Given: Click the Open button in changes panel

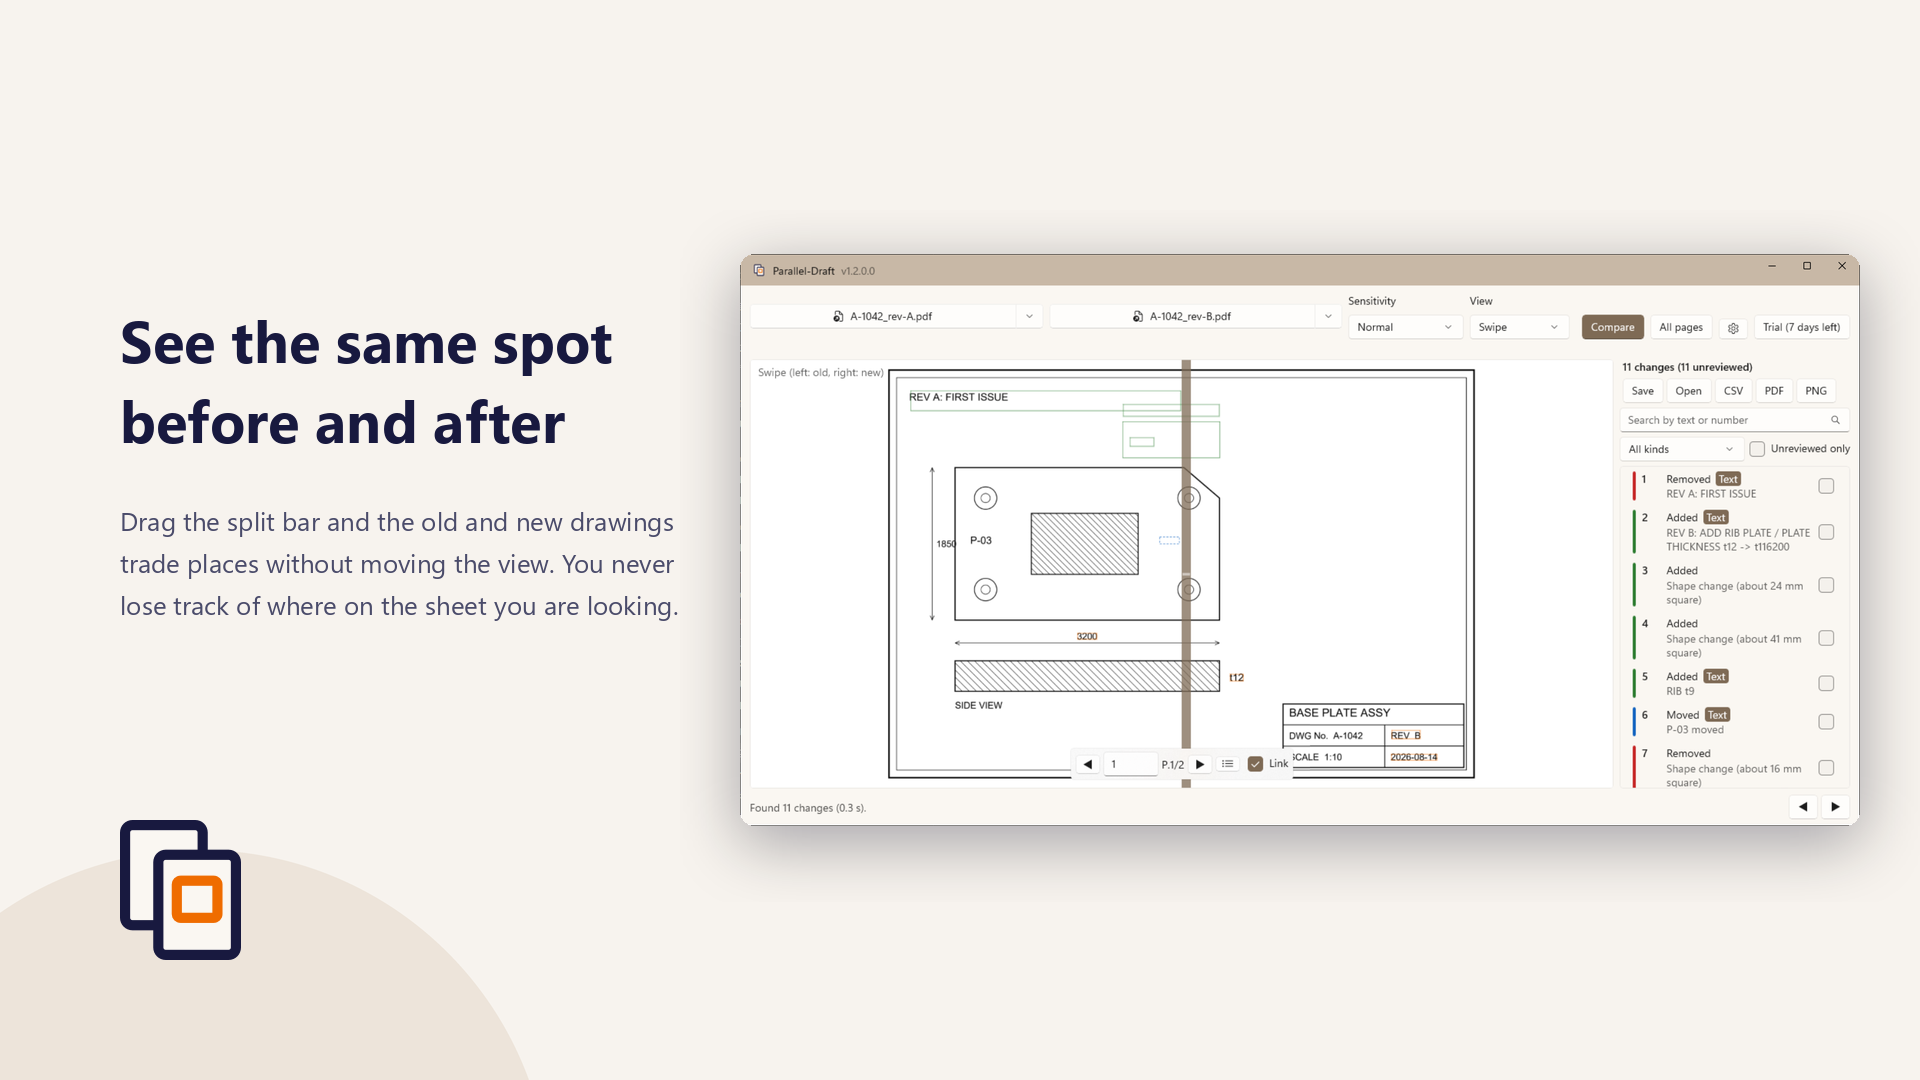Looking at the screenshot, I should tap(1688, 391).
